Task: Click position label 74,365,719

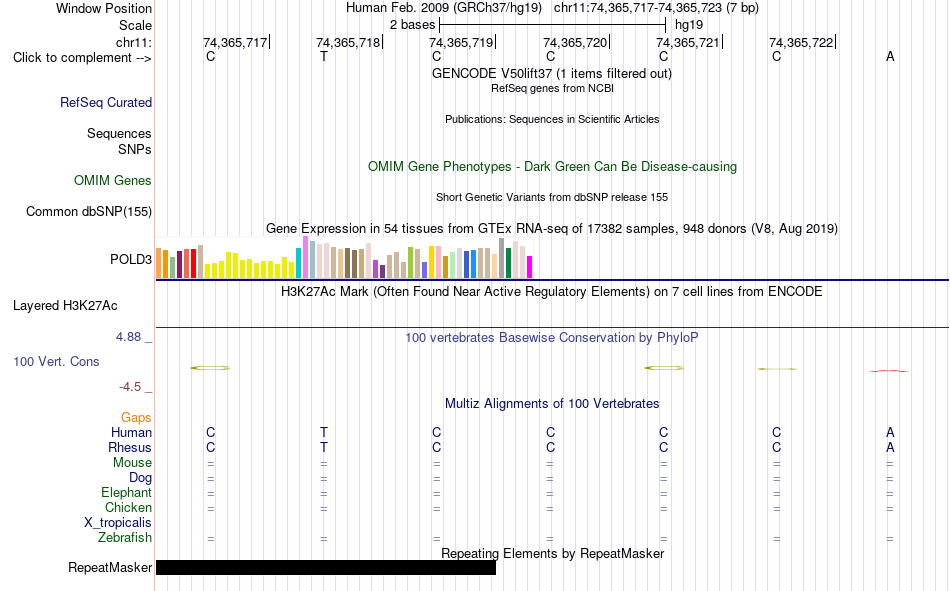Action: click(461, 42)
